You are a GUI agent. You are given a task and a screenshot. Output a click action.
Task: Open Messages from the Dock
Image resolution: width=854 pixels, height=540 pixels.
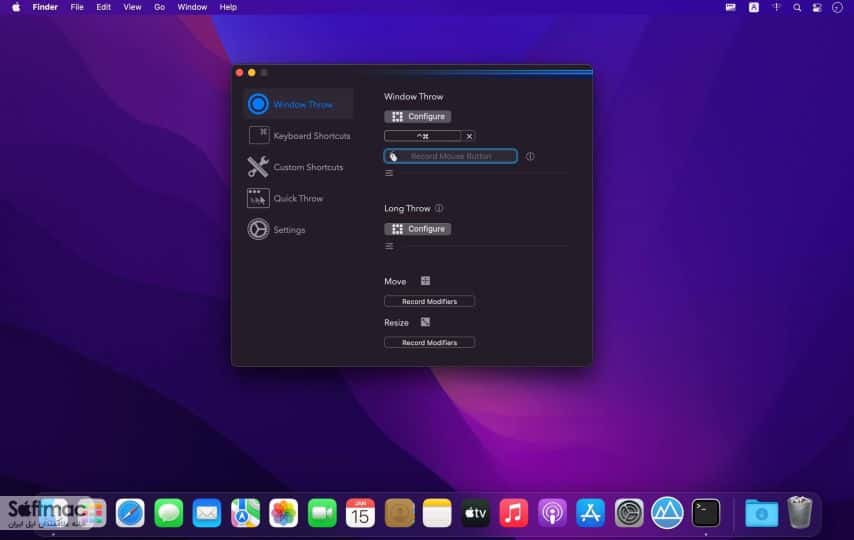[169, 513]
